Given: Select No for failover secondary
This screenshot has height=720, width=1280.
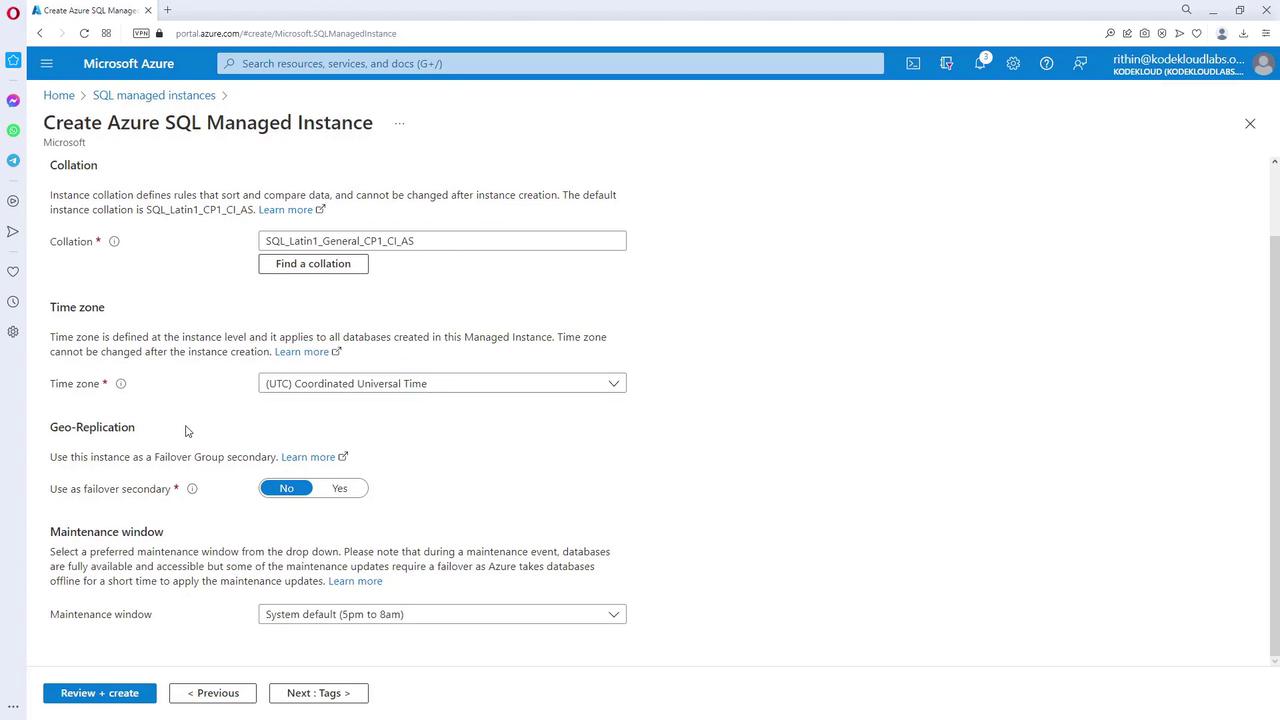Looking at the screenshot, I should 287,488.
